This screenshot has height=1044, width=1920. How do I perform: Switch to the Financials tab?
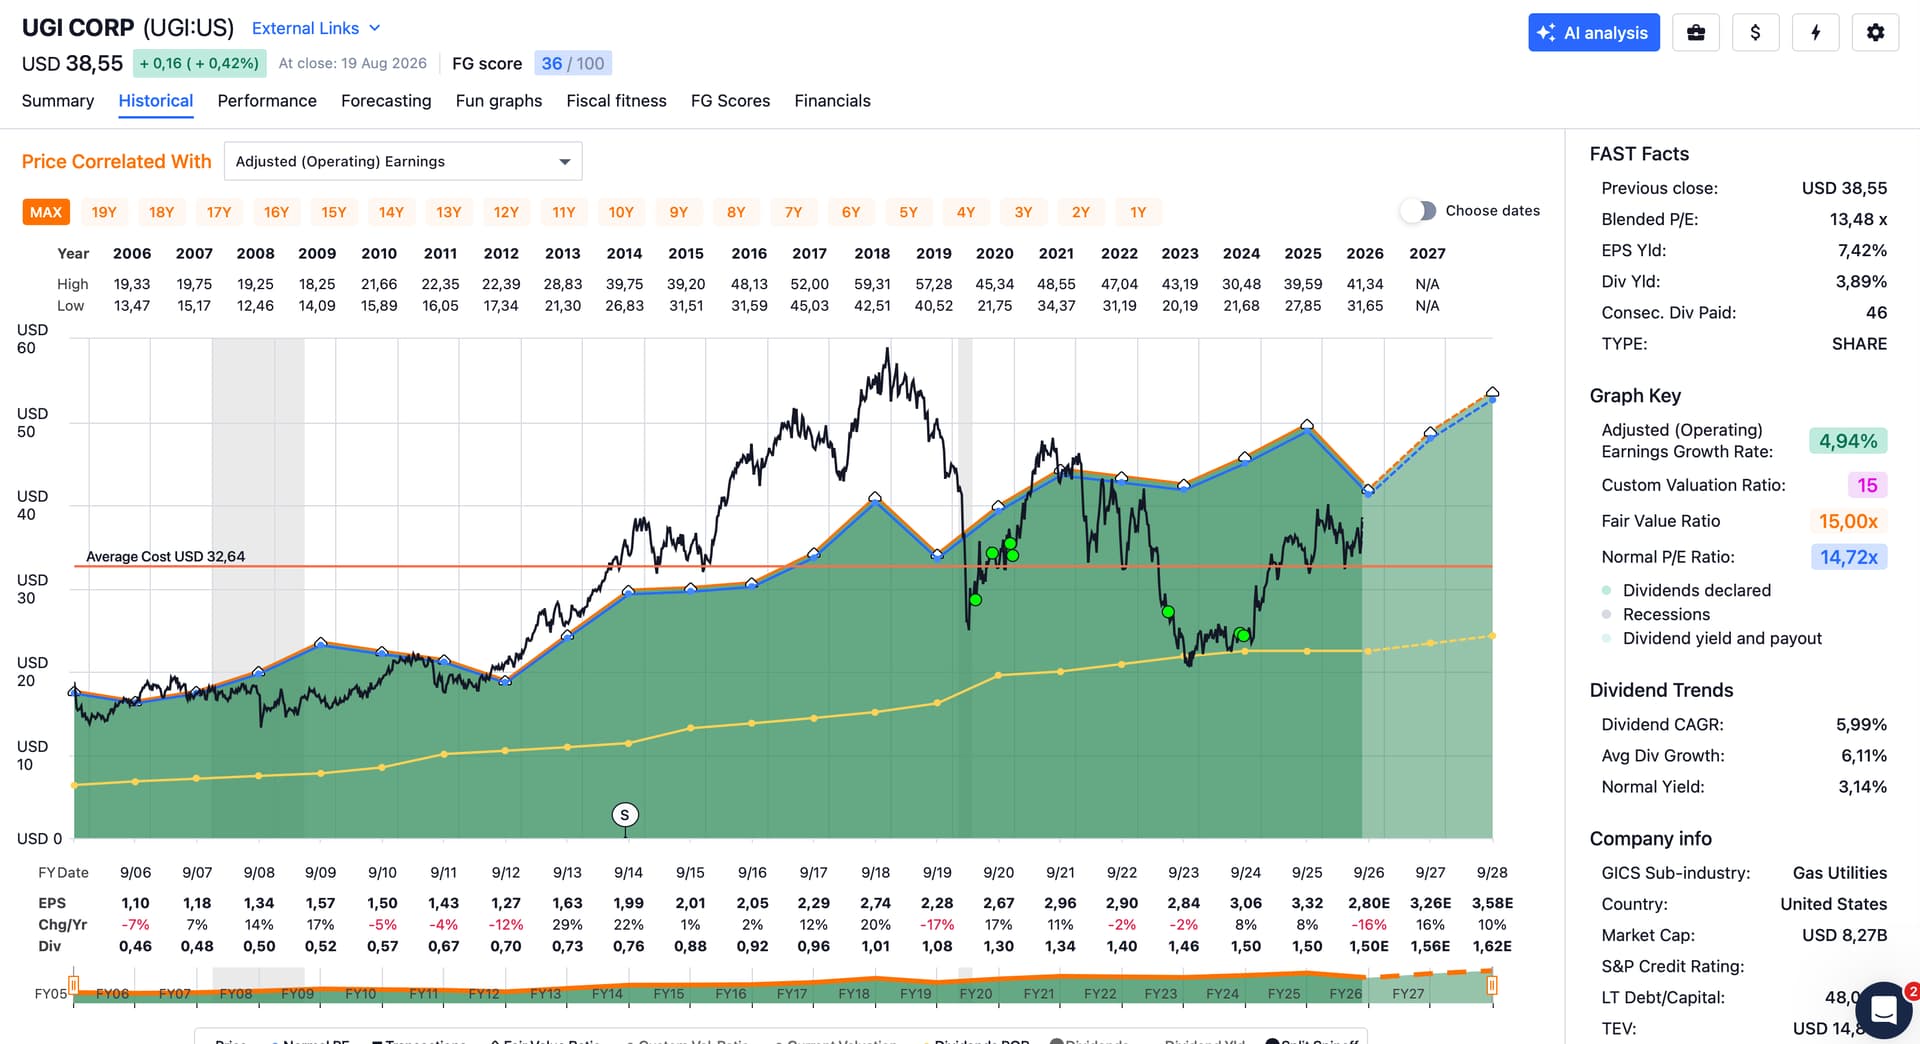pos(832,101)
